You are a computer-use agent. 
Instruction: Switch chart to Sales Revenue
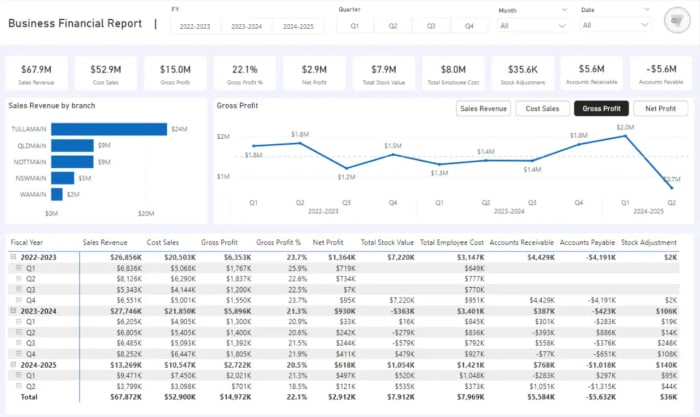pos(483,108)
